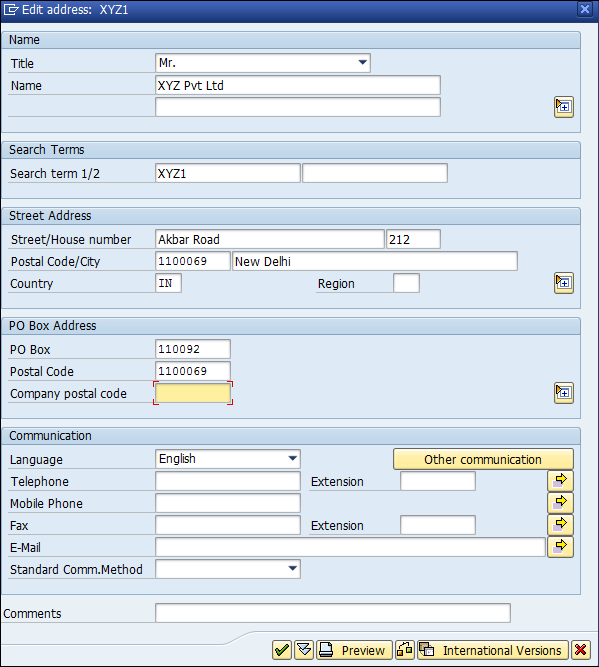Open more Telephone numbers via arrow icon

tap(560, 481)
